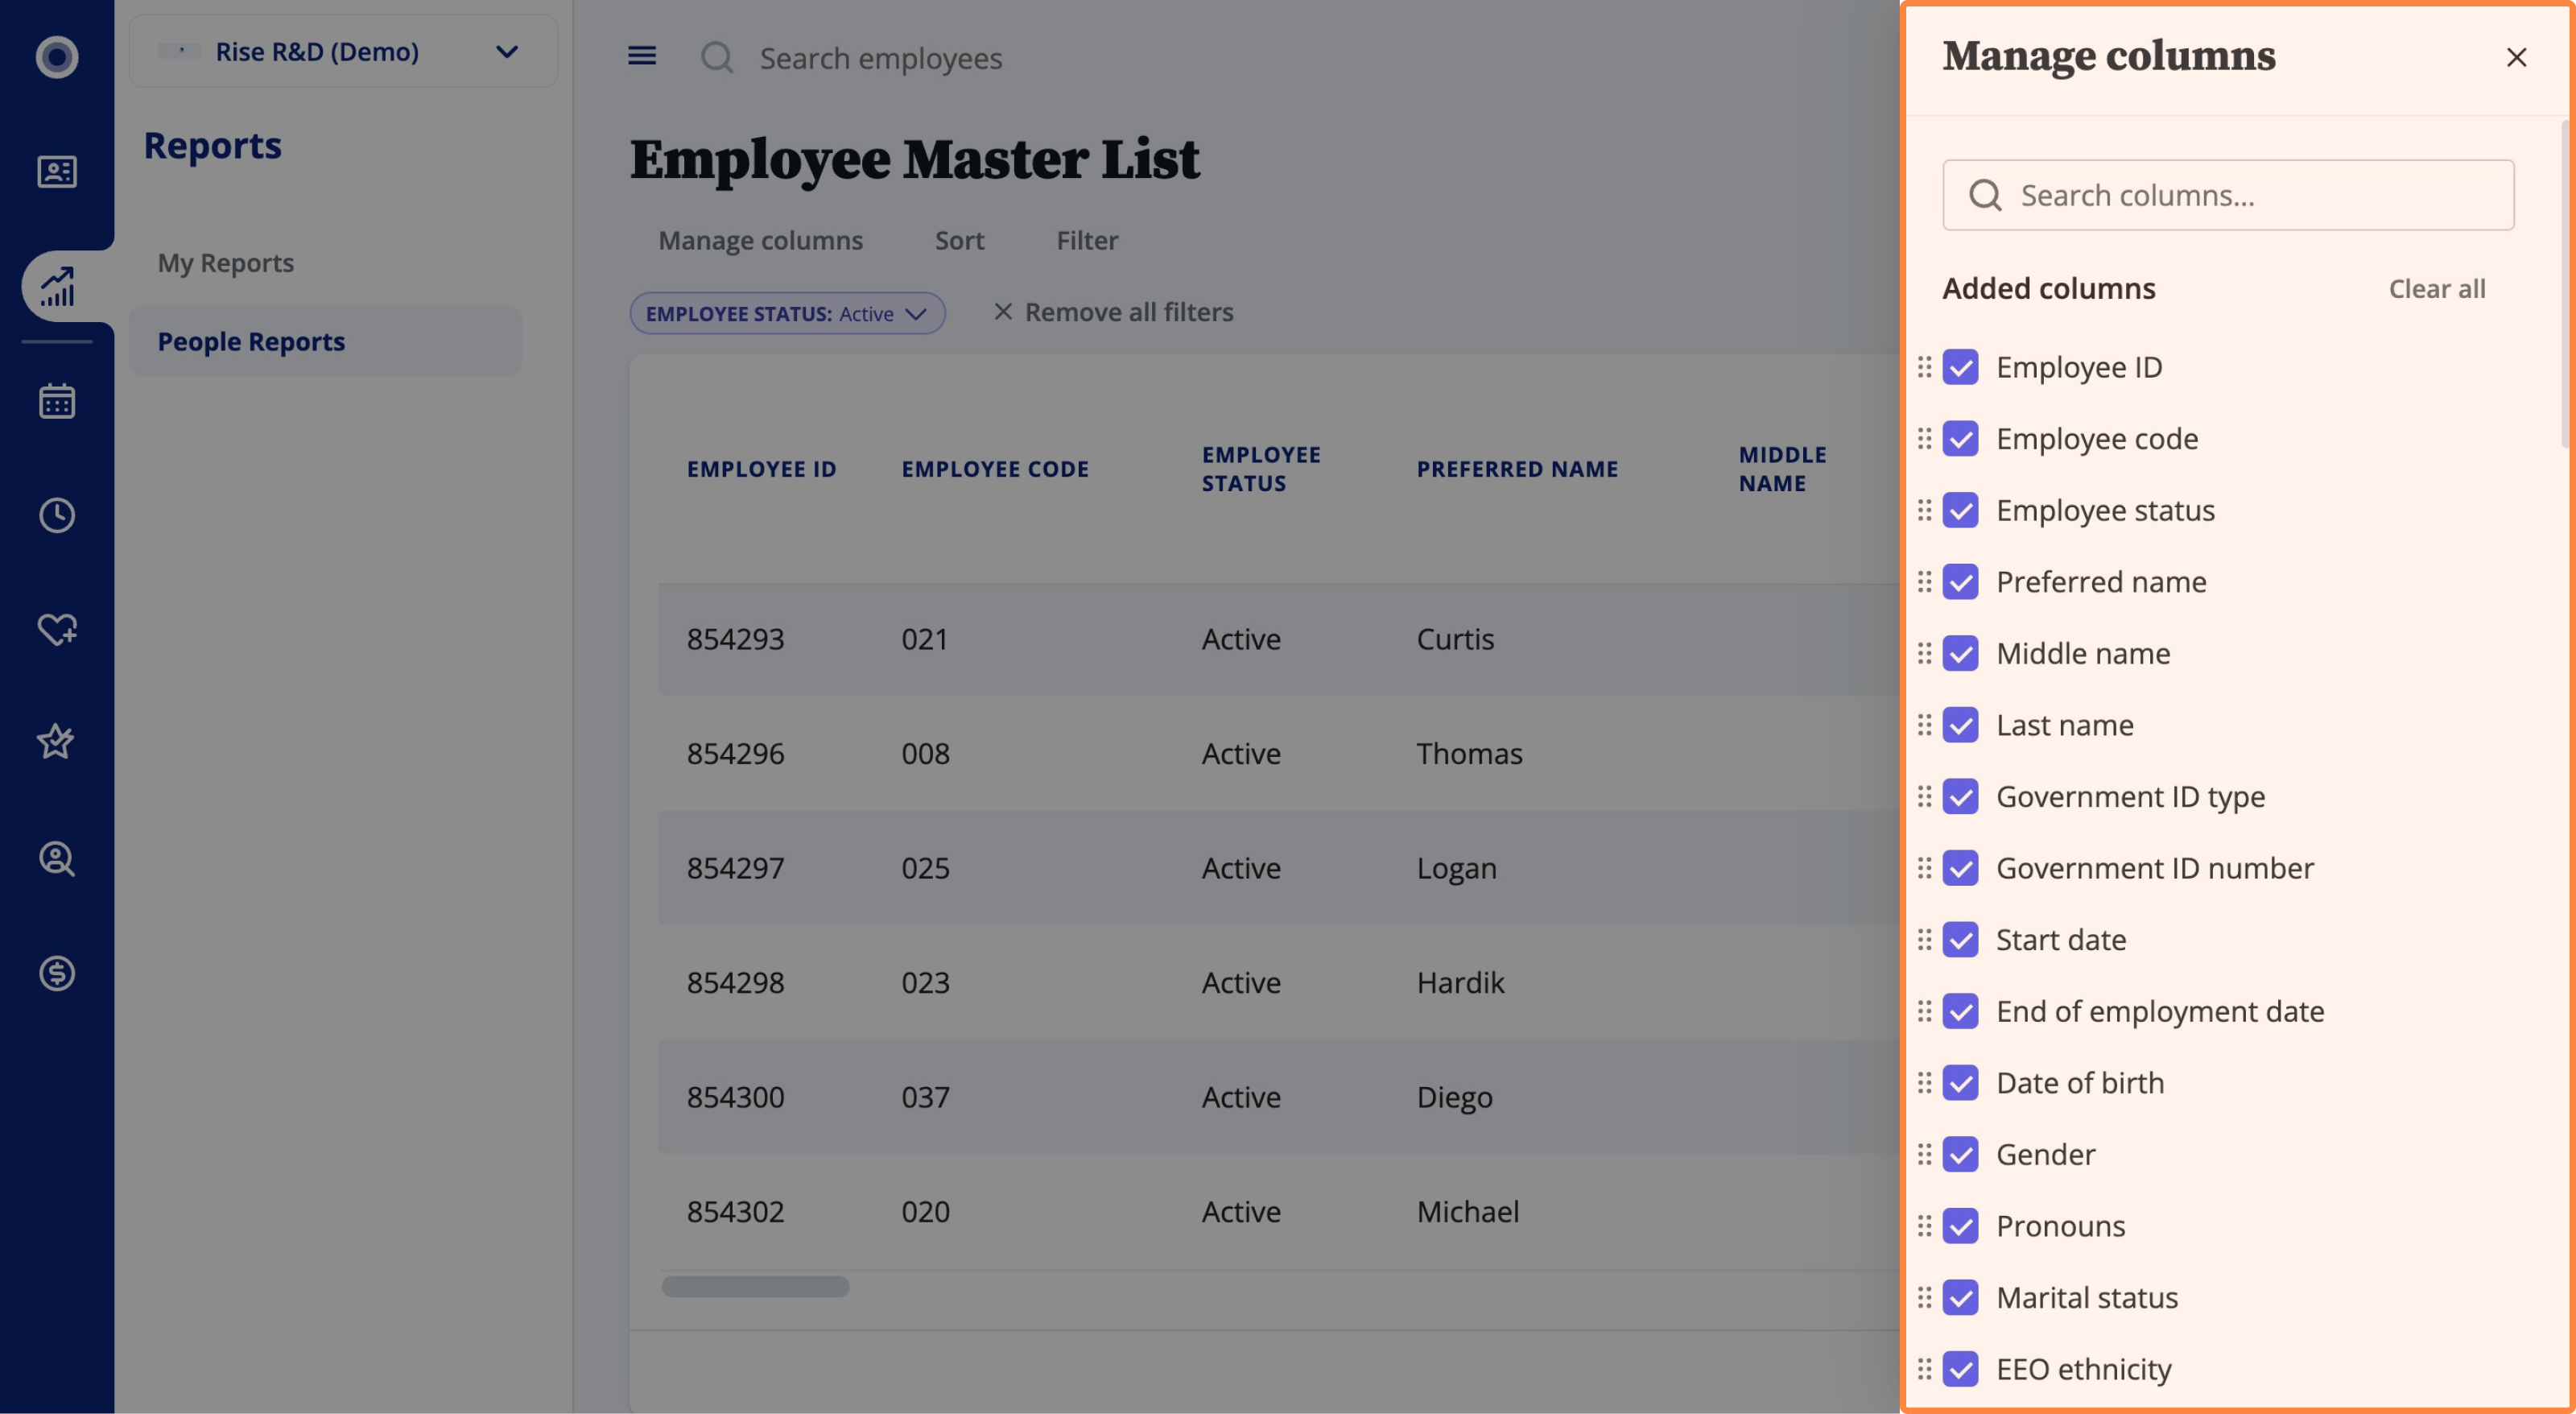Viewport: 2576px width, 1414px height.
Task: Click the Sort toolbar option
Action: click(959, 240)
